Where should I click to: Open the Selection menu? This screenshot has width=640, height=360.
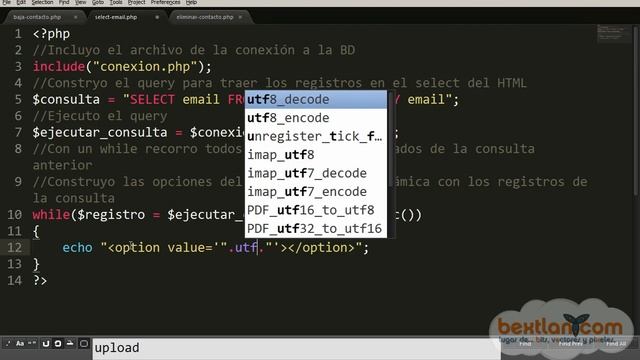42,2
